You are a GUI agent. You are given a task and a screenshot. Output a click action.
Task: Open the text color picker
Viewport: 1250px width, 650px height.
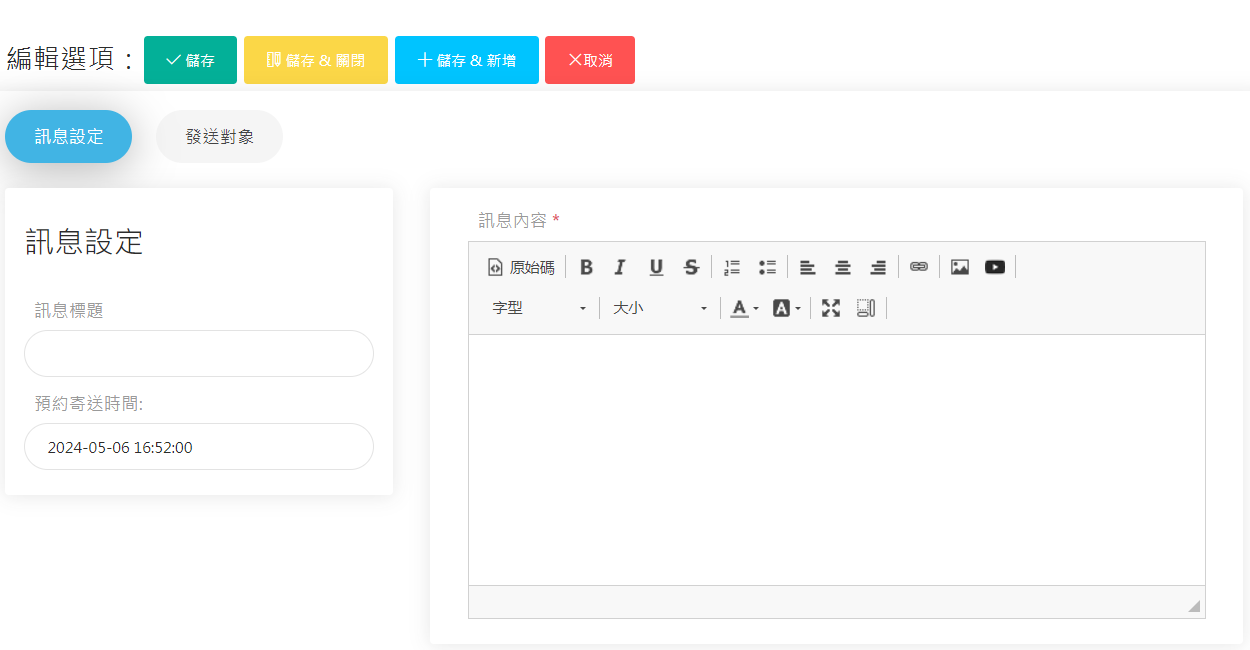point(744,308)
